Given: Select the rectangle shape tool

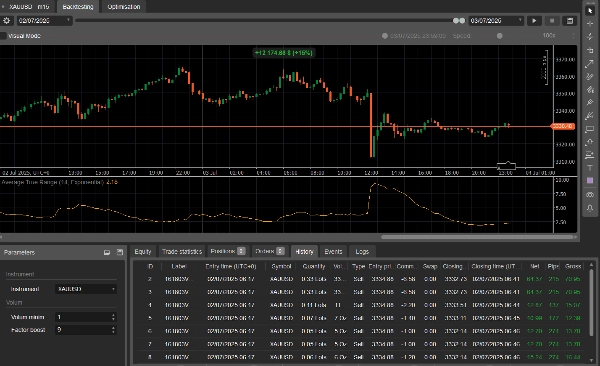Looking at the screenshot, I should click(x=590, y=129).
